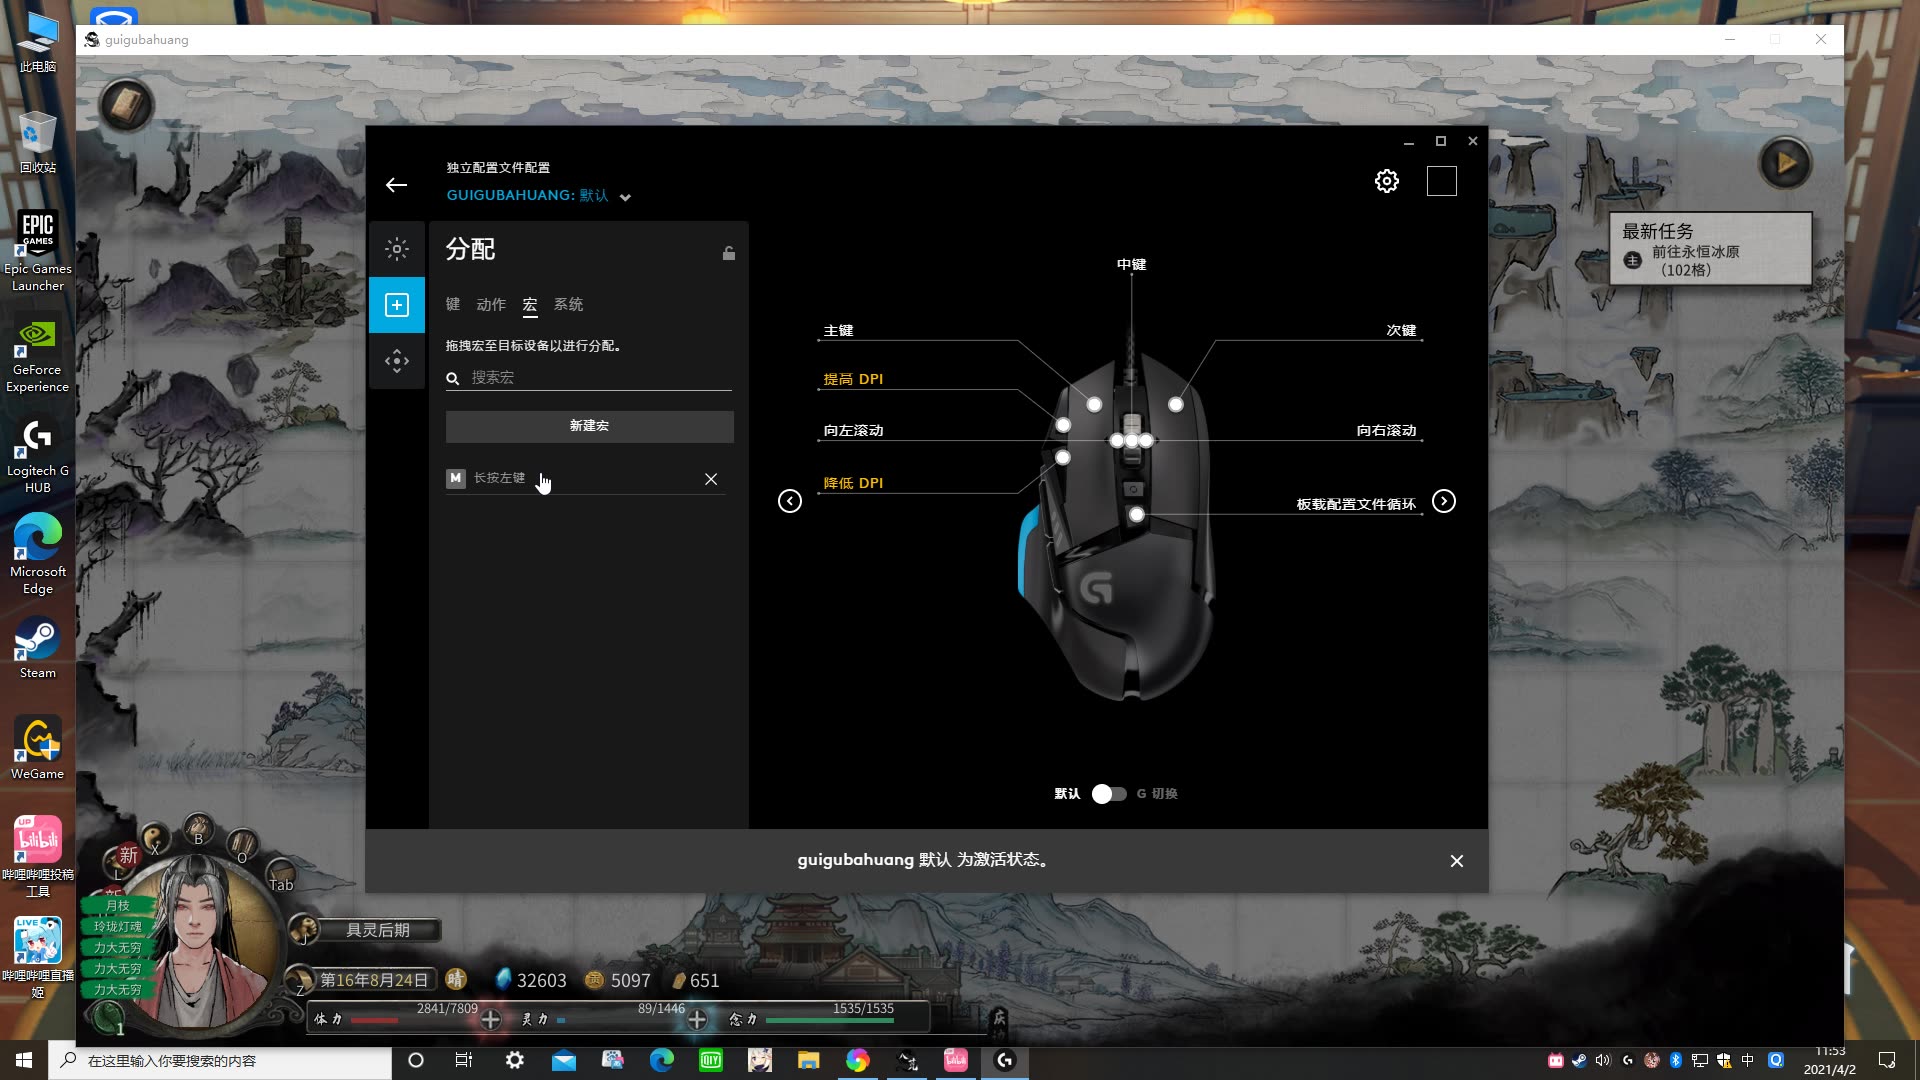Click the user profile square icon
The image size is (1920, 1080).
pos(1441,181)
